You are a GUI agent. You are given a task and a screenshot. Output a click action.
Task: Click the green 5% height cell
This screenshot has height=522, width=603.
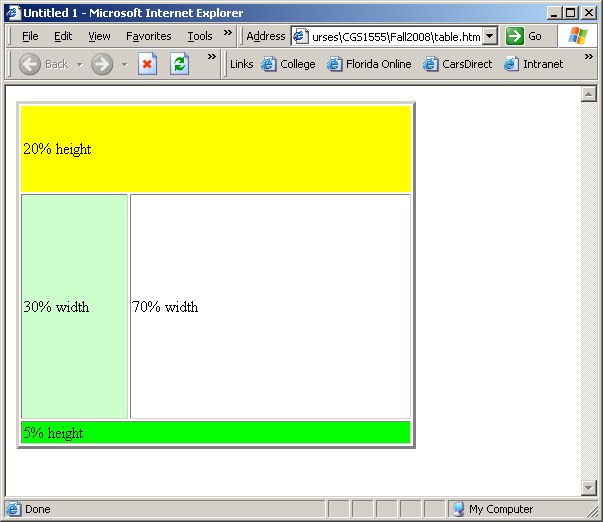216,432
